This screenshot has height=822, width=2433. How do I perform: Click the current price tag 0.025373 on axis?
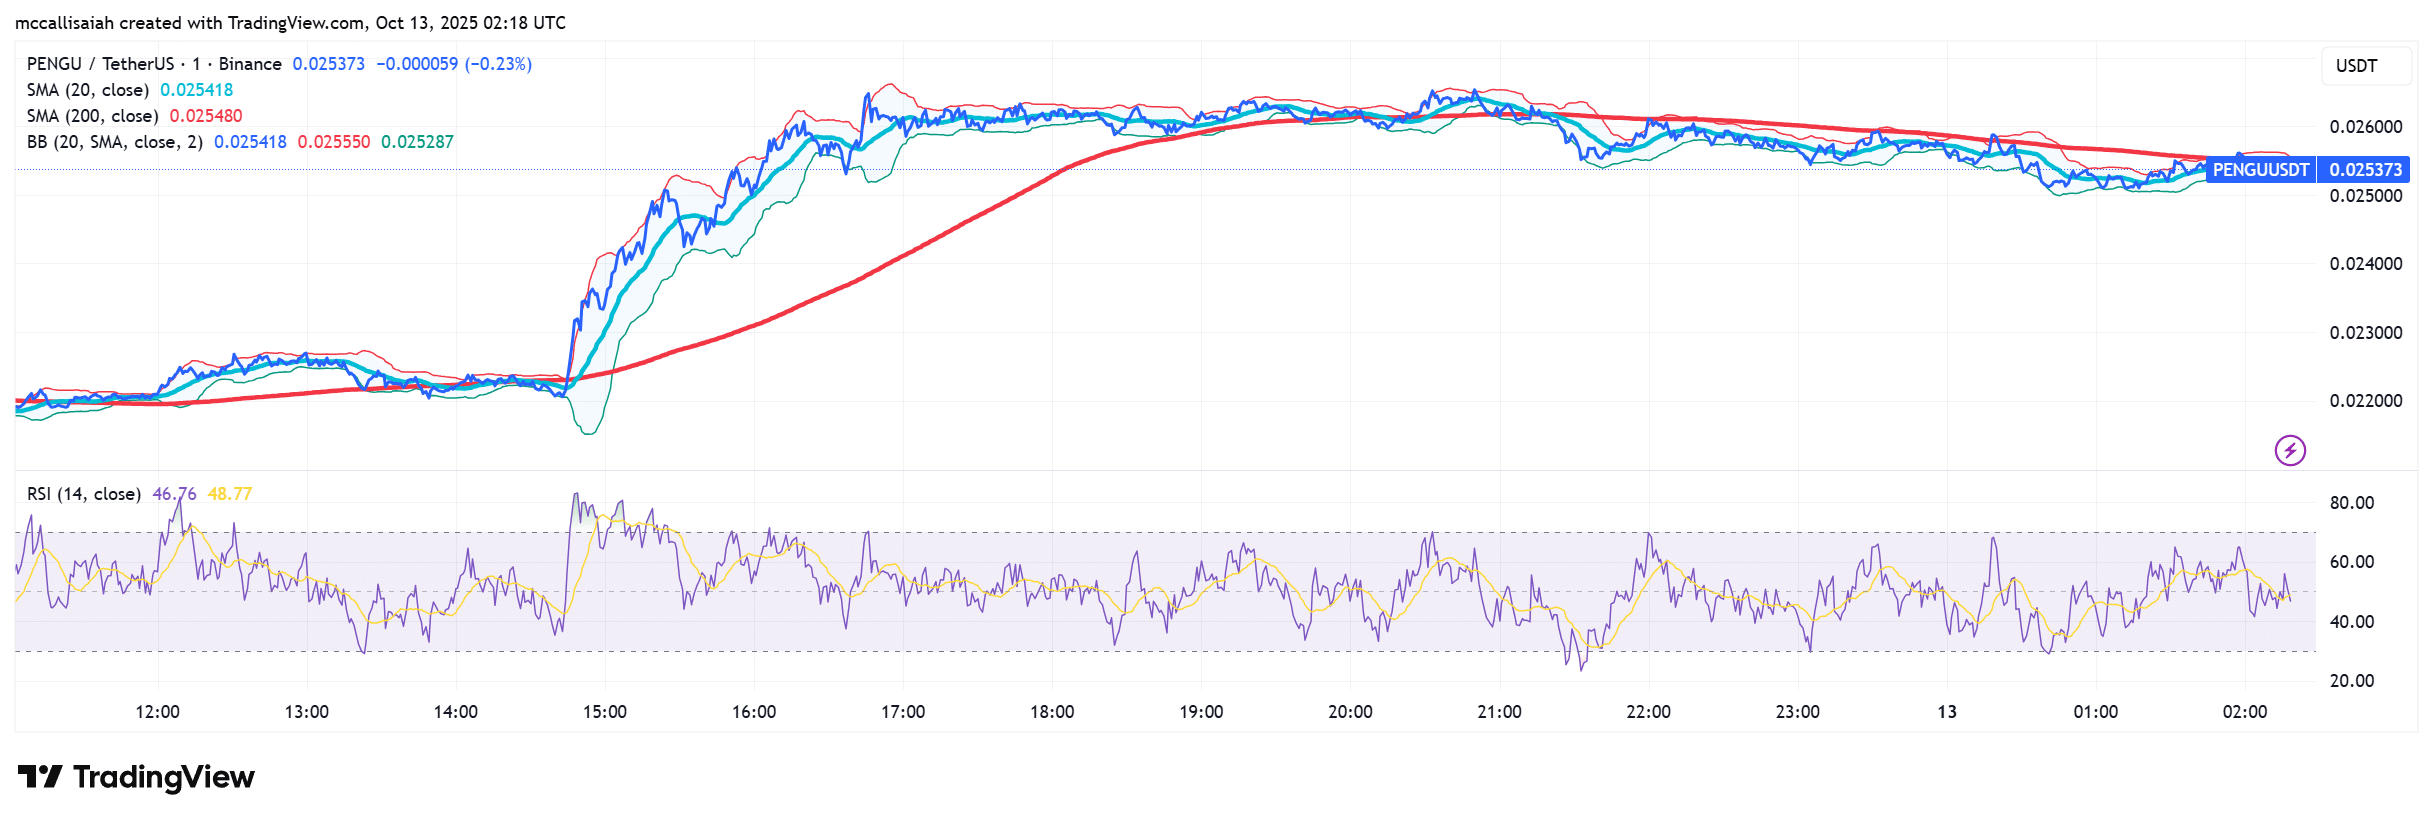pyautogui.click(x=2364, y=170)
